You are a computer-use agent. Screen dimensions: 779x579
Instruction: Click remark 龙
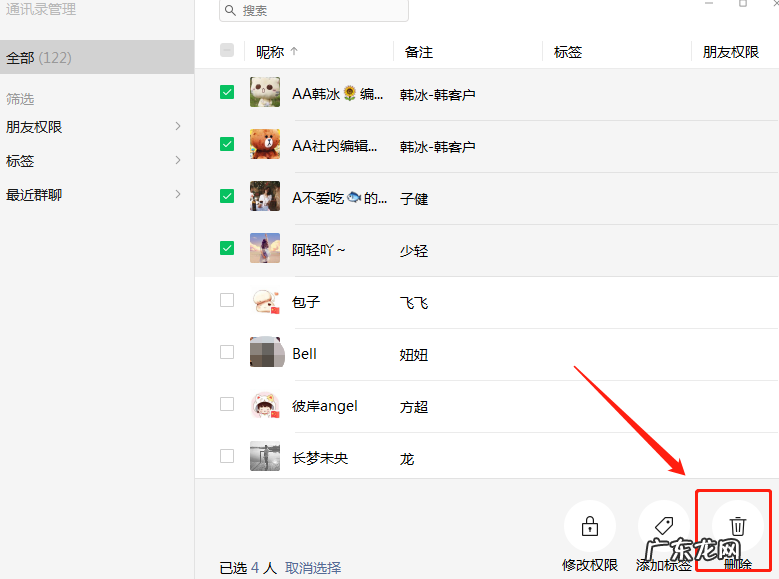(x=407, y=459)
